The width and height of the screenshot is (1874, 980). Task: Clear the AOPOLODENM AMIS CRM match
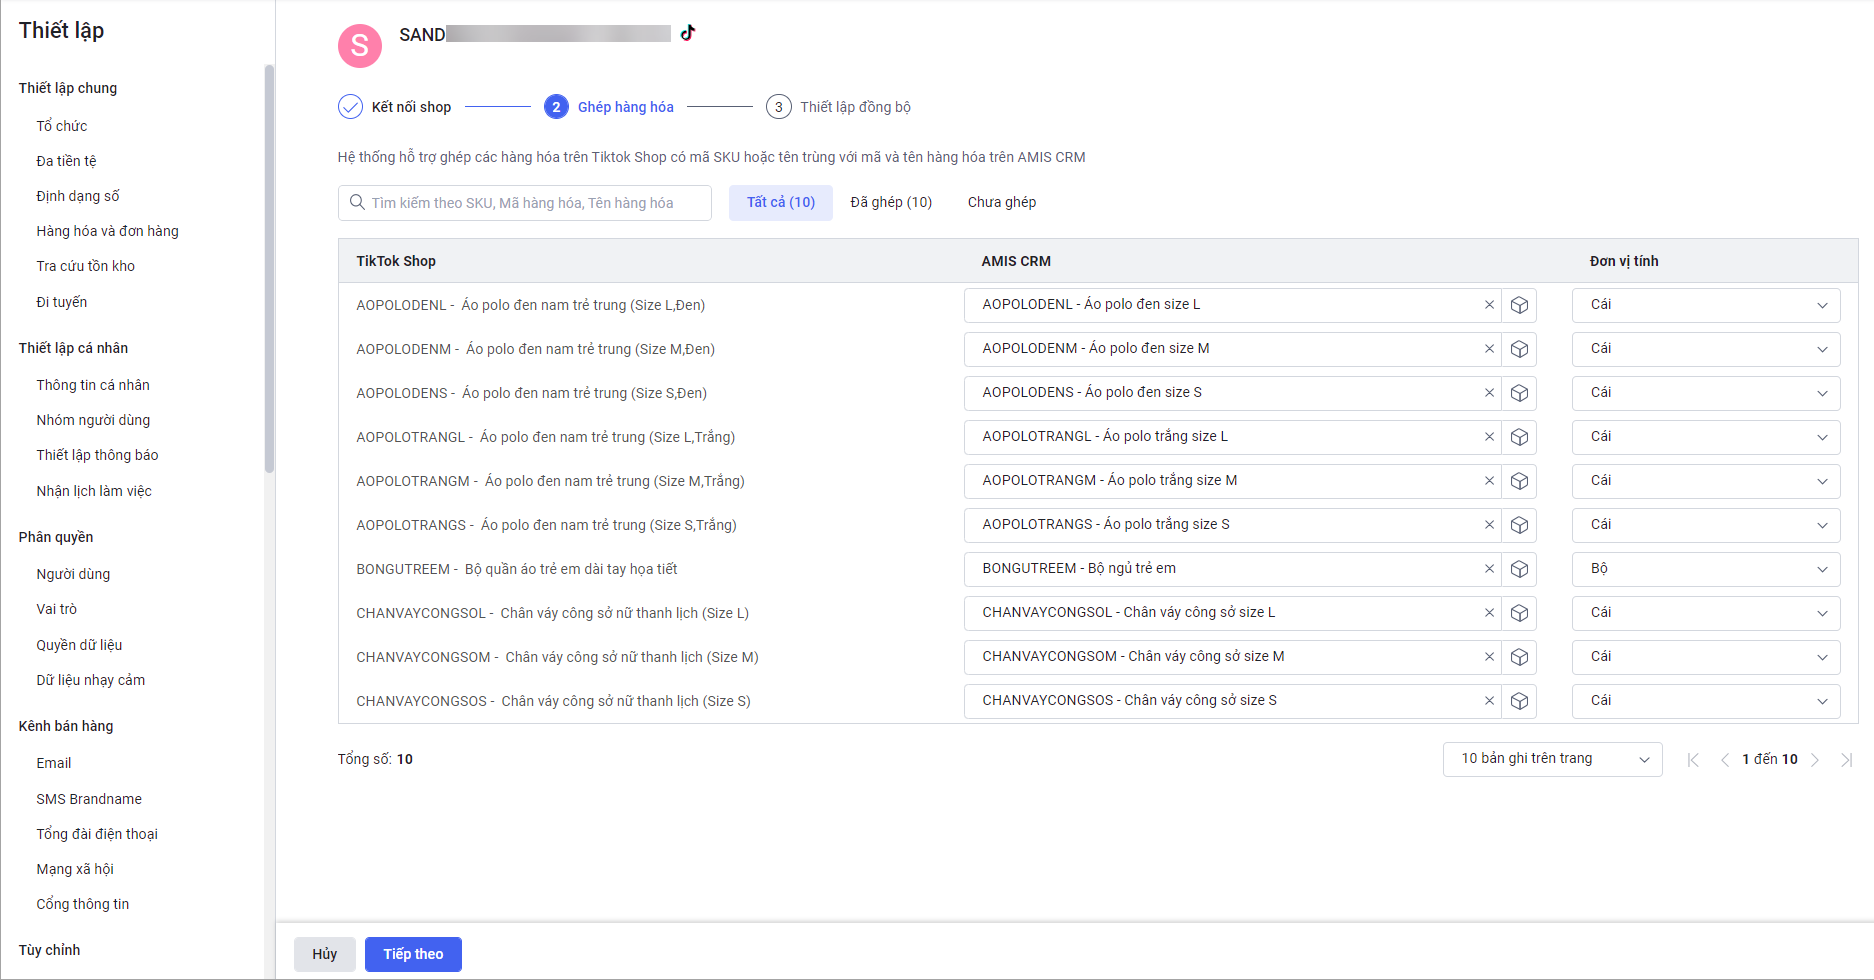(1489, 349)
